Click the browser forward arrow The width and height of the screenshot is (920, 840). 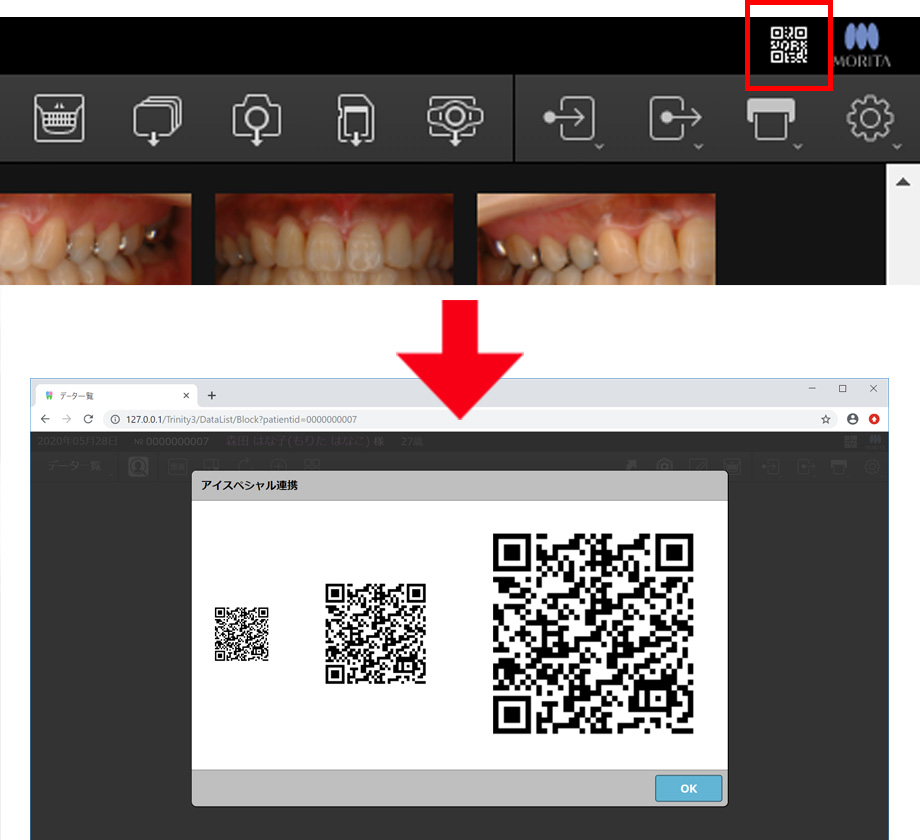[67, 419]
